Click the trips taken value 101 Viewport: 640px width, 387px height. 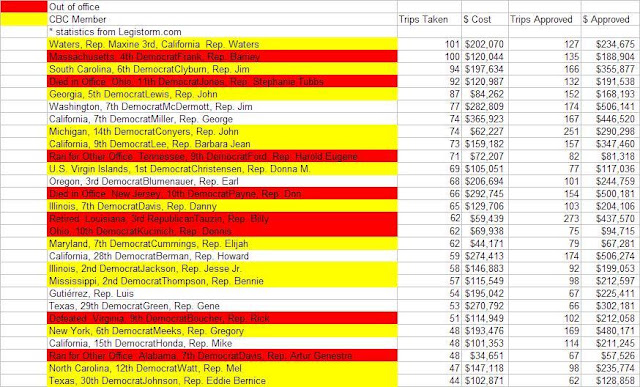tap(452, 44)
